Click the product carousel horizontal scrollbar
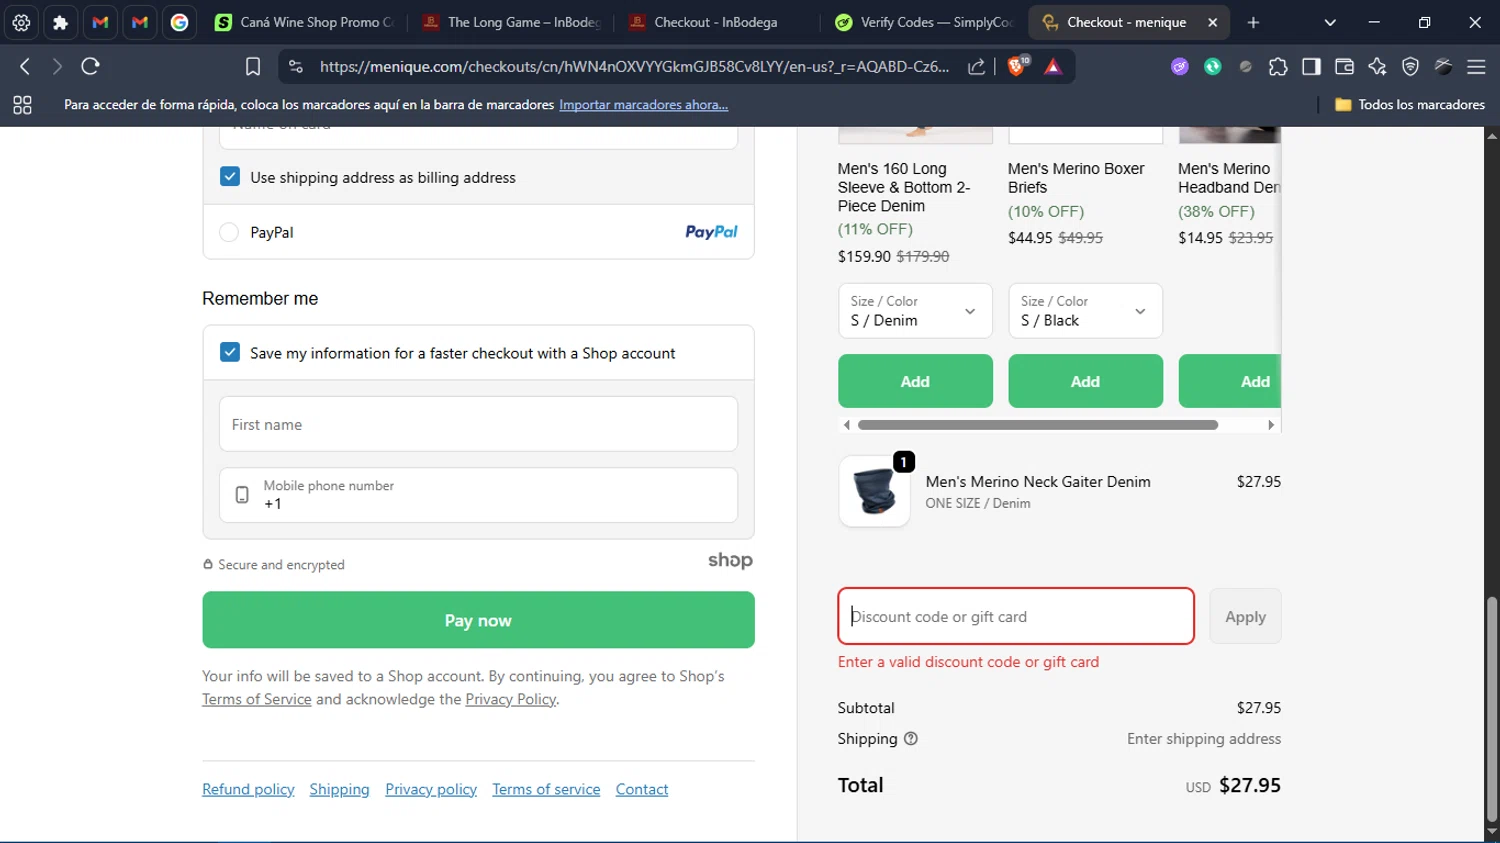The image size is (1500, 843). click(1038, 425)
